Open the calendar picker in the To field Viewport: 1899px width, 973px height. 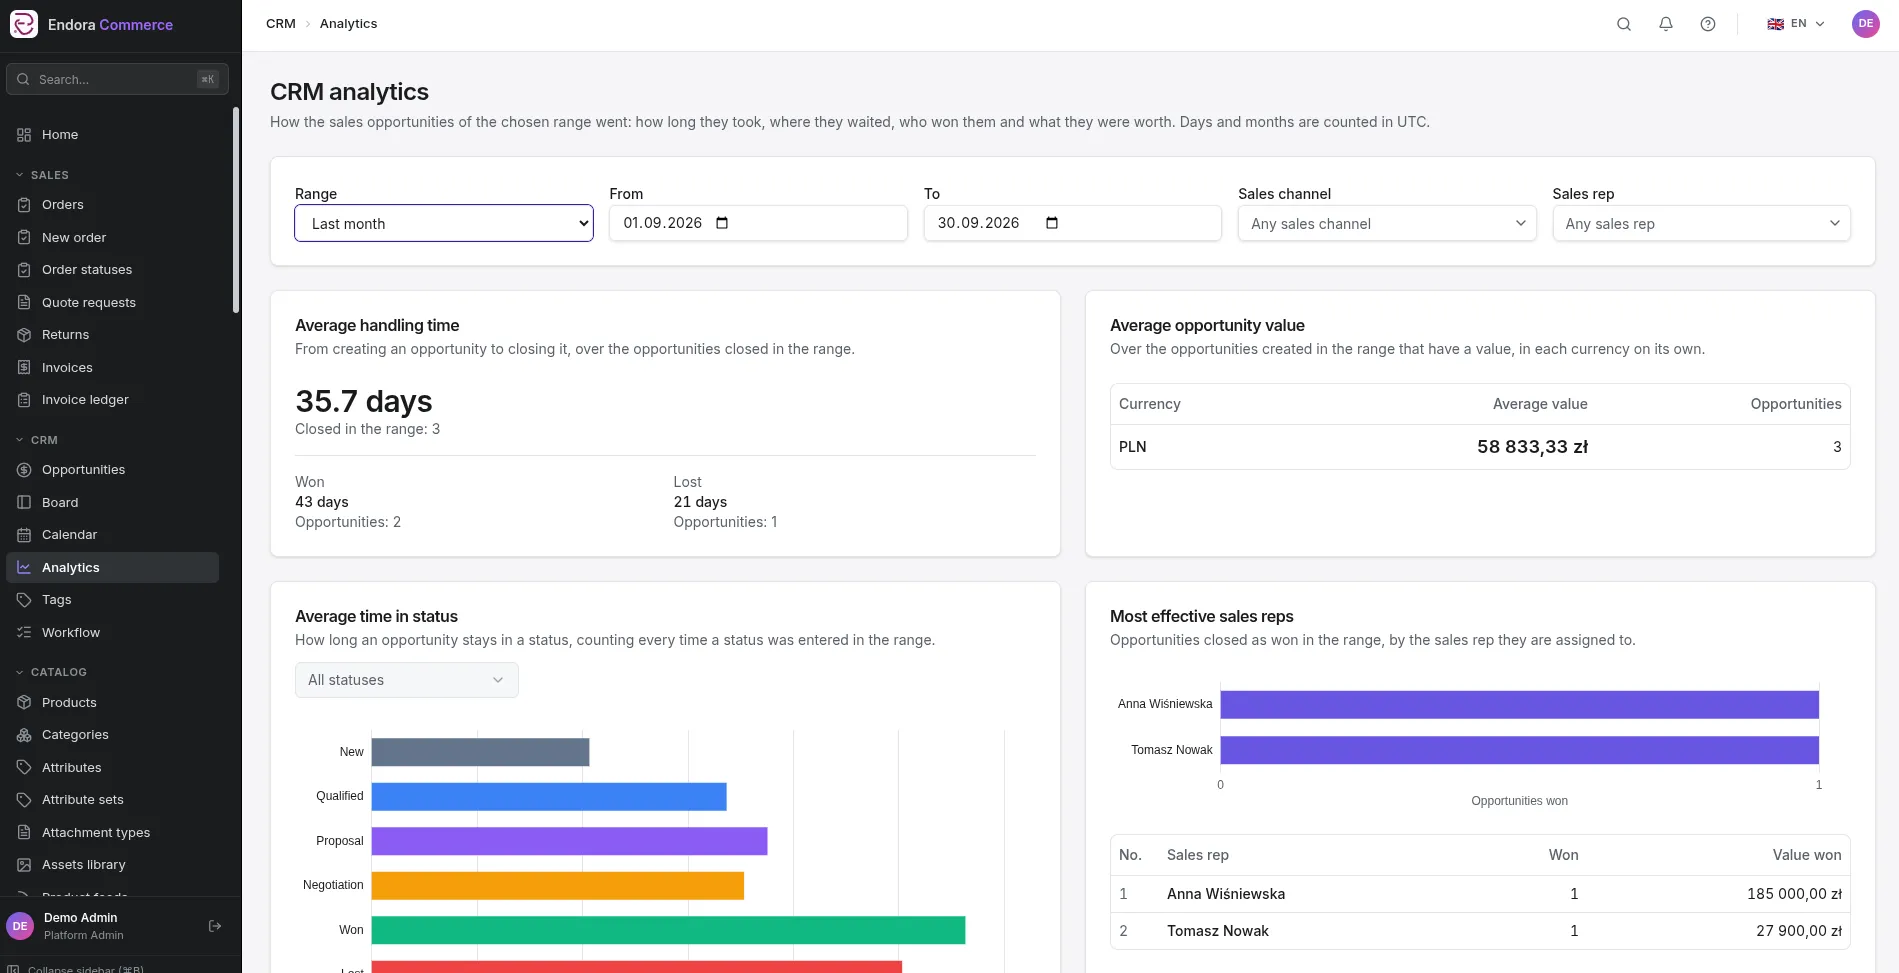1051,223
